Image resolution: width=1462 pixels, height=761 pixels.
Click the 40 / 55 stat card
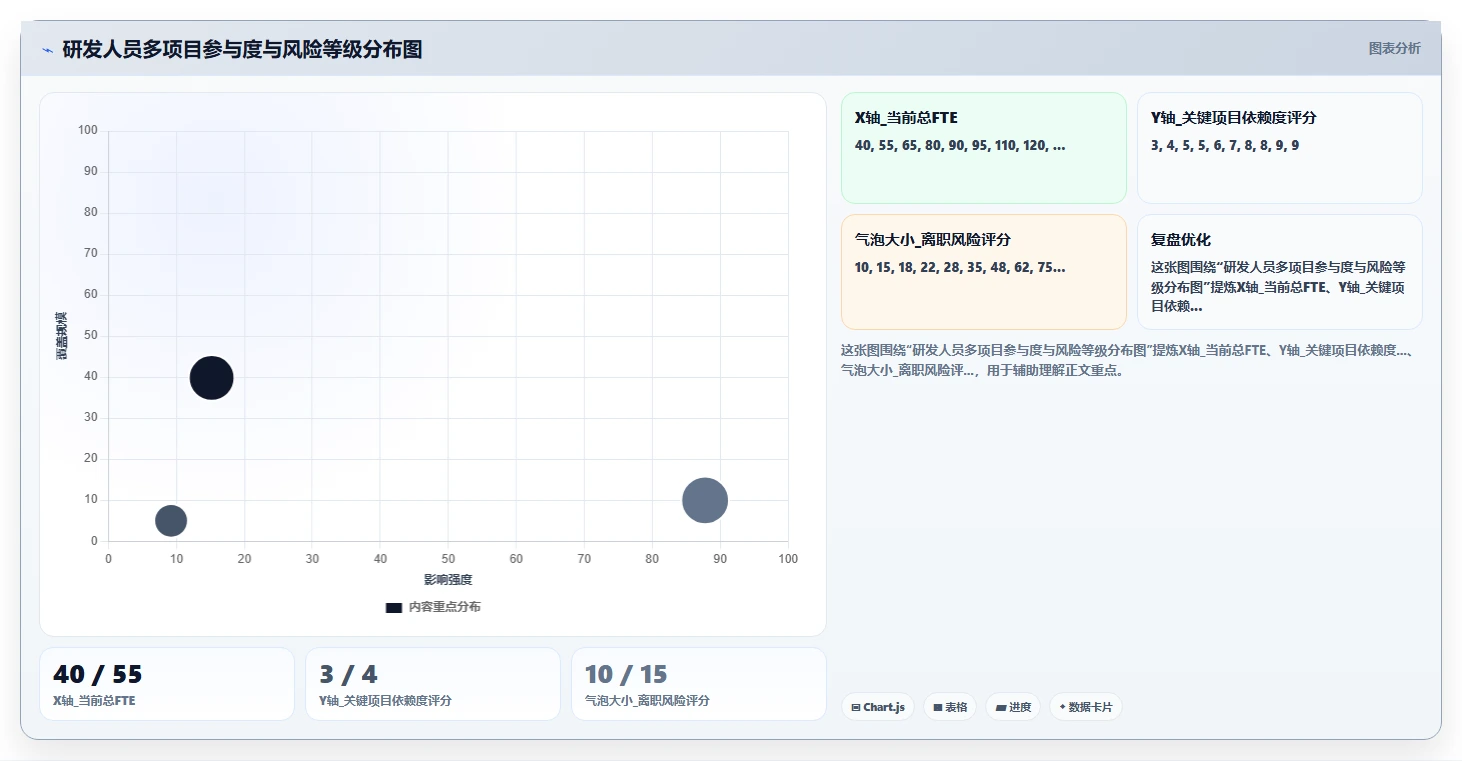[x=167, y=684]
